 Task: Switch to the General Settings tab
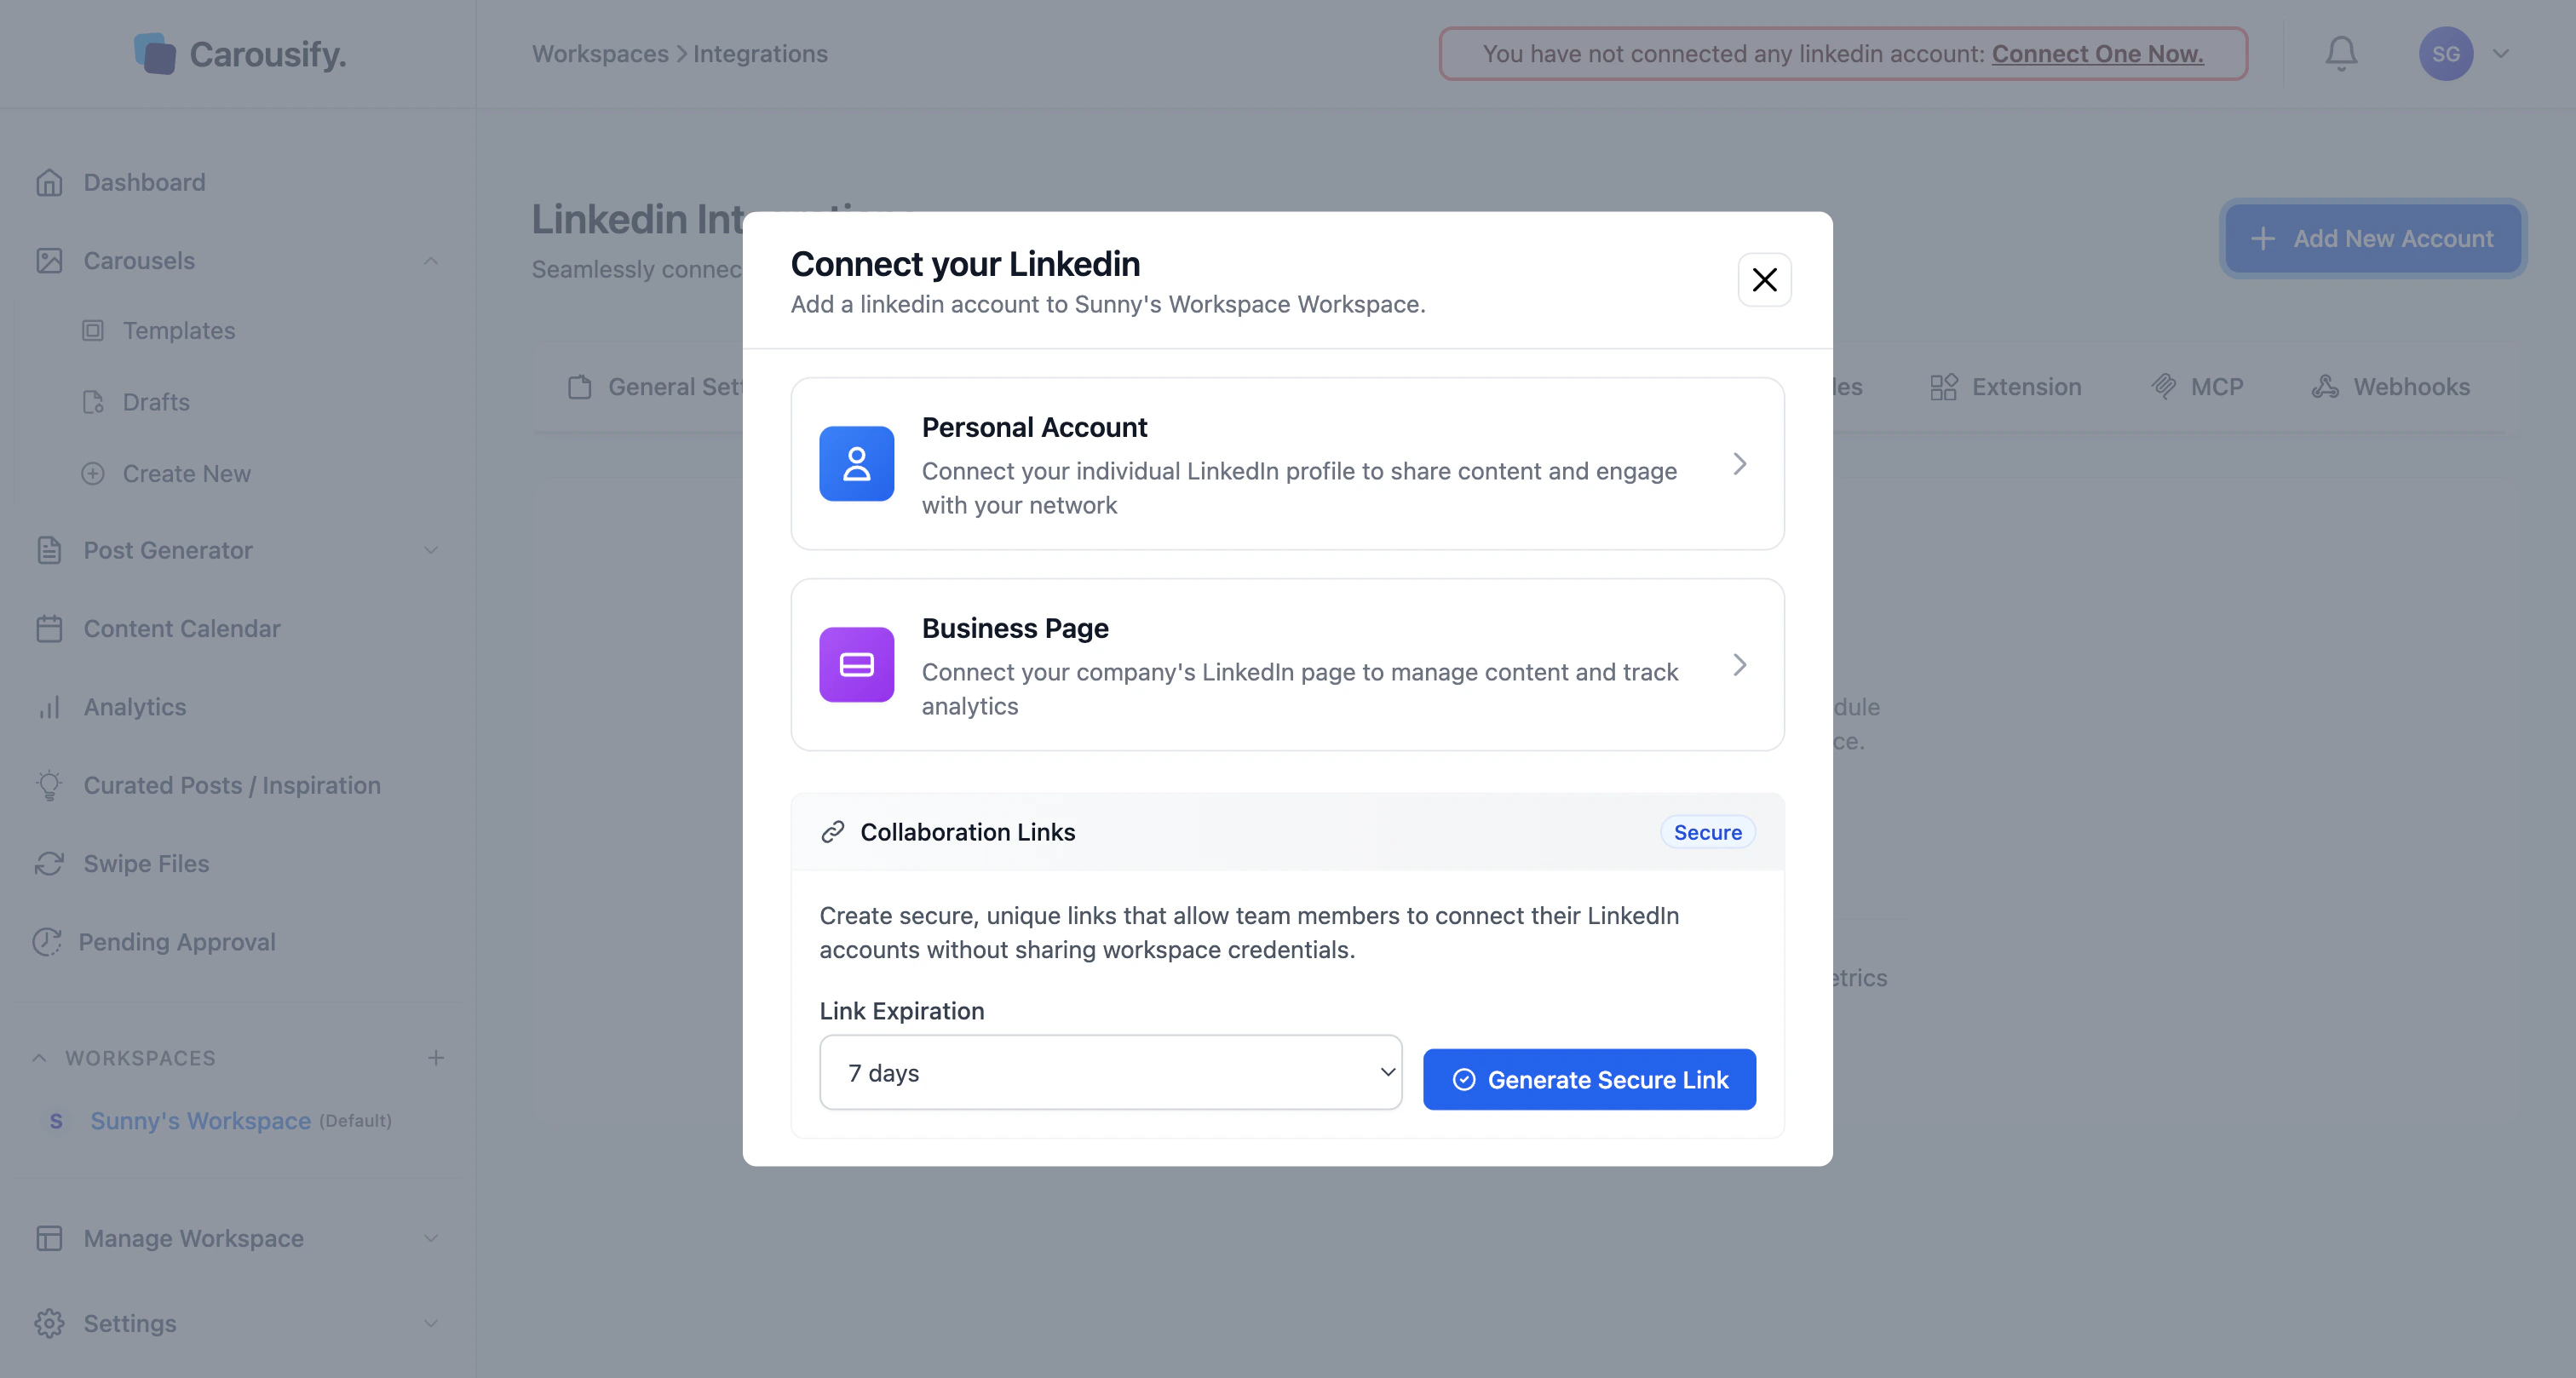click(x=656, y=387)
